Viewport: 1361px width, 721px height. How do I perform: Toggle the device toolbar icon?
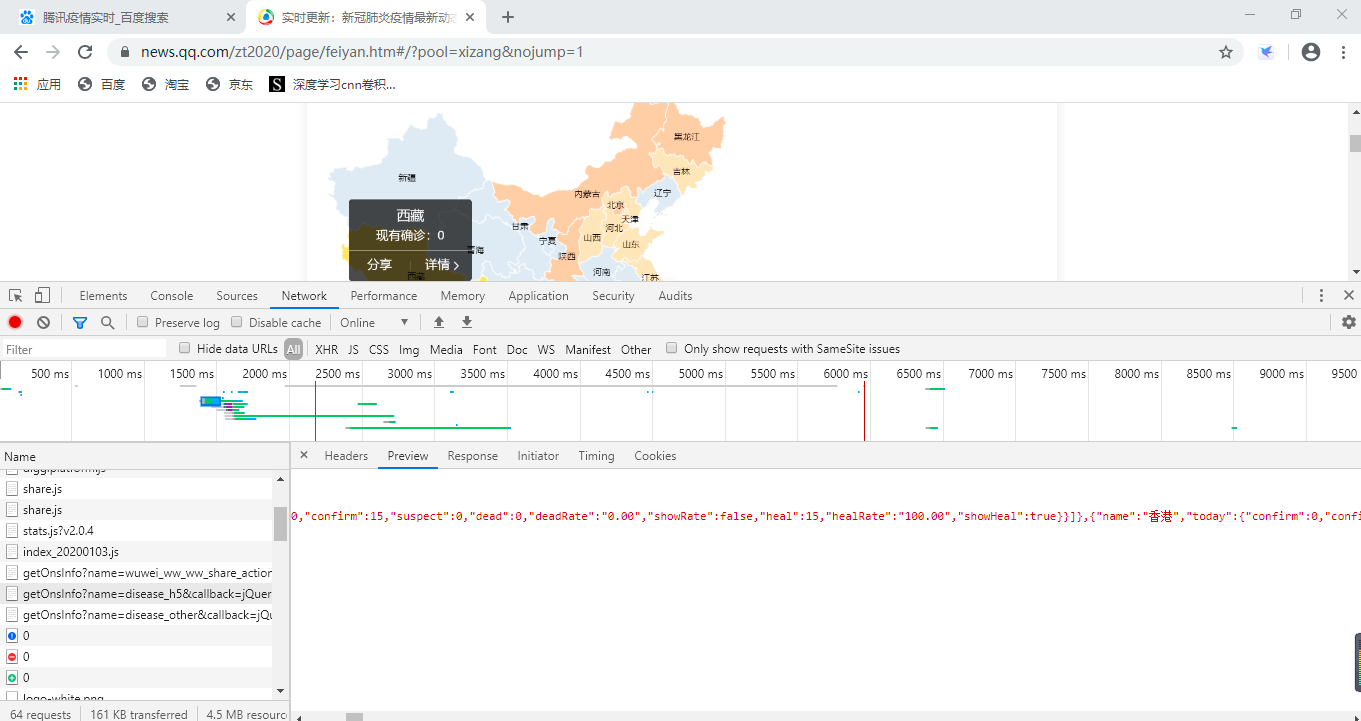click(42, 295)
